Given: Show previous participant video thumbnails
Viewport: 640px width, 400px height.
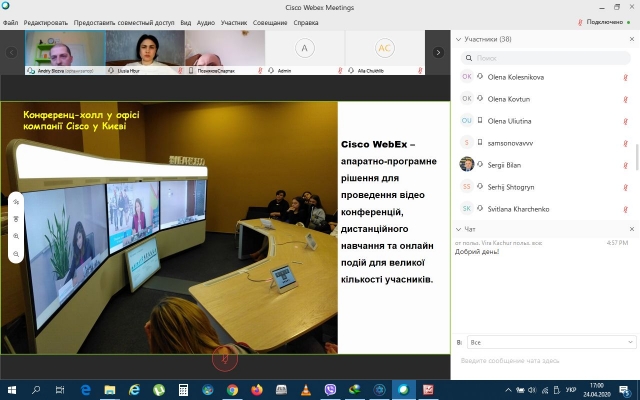Looking at the screenshot, I should (11, 52).
